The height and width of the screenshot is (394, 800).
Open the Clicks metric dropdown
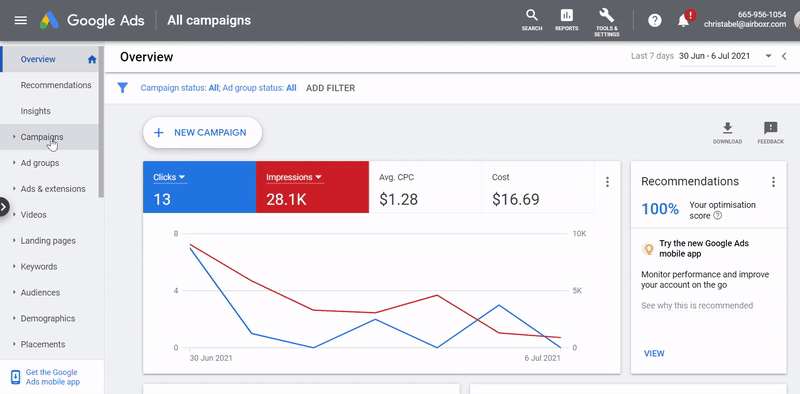point(169,177)
